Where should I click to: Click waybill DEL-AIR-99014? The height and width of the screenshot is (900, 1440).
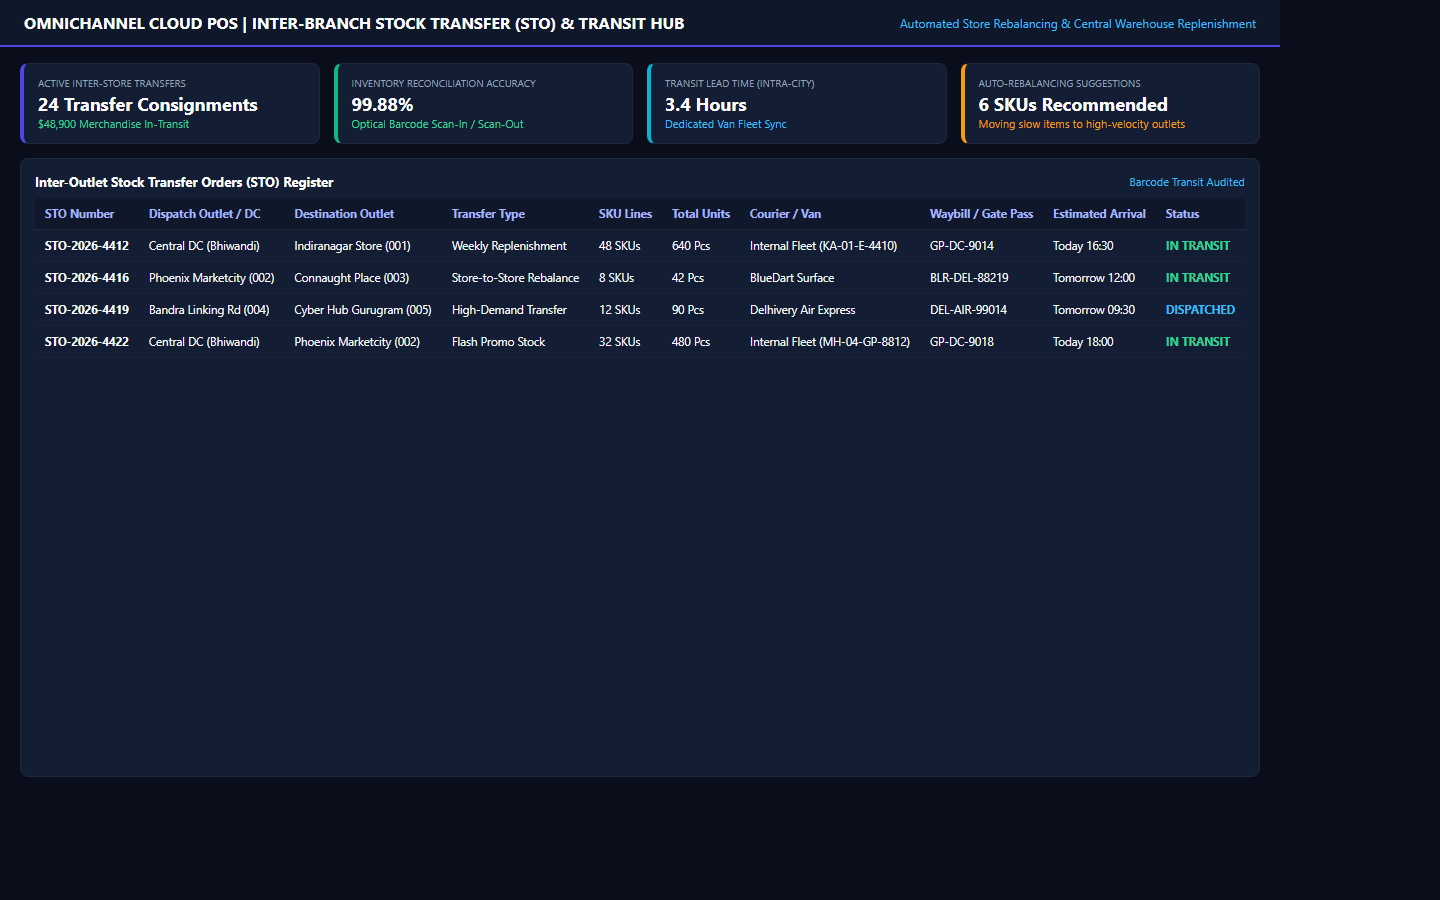pos(968,310)
